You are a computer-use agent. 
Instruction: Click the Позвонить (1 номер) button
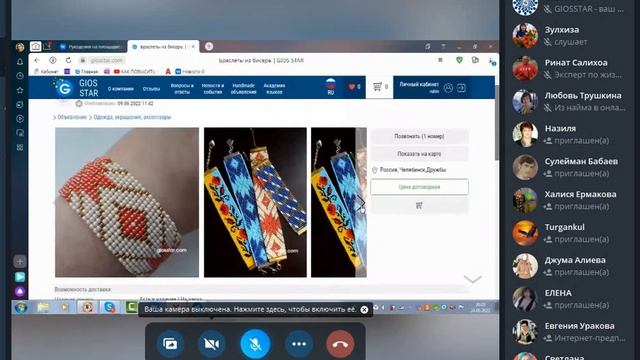[x=419, y=136]
